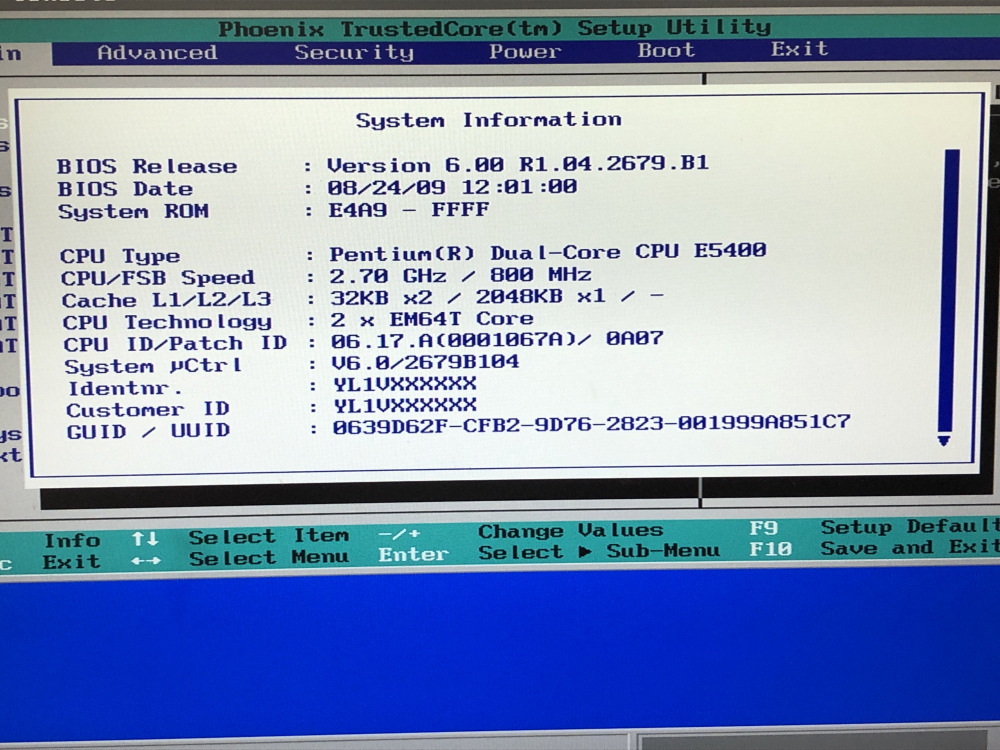The width and height of the screenshot is (1000, 750).
Task: Open the Advanced menu tab
Action: pyautogui.click(x=157, y=52)
